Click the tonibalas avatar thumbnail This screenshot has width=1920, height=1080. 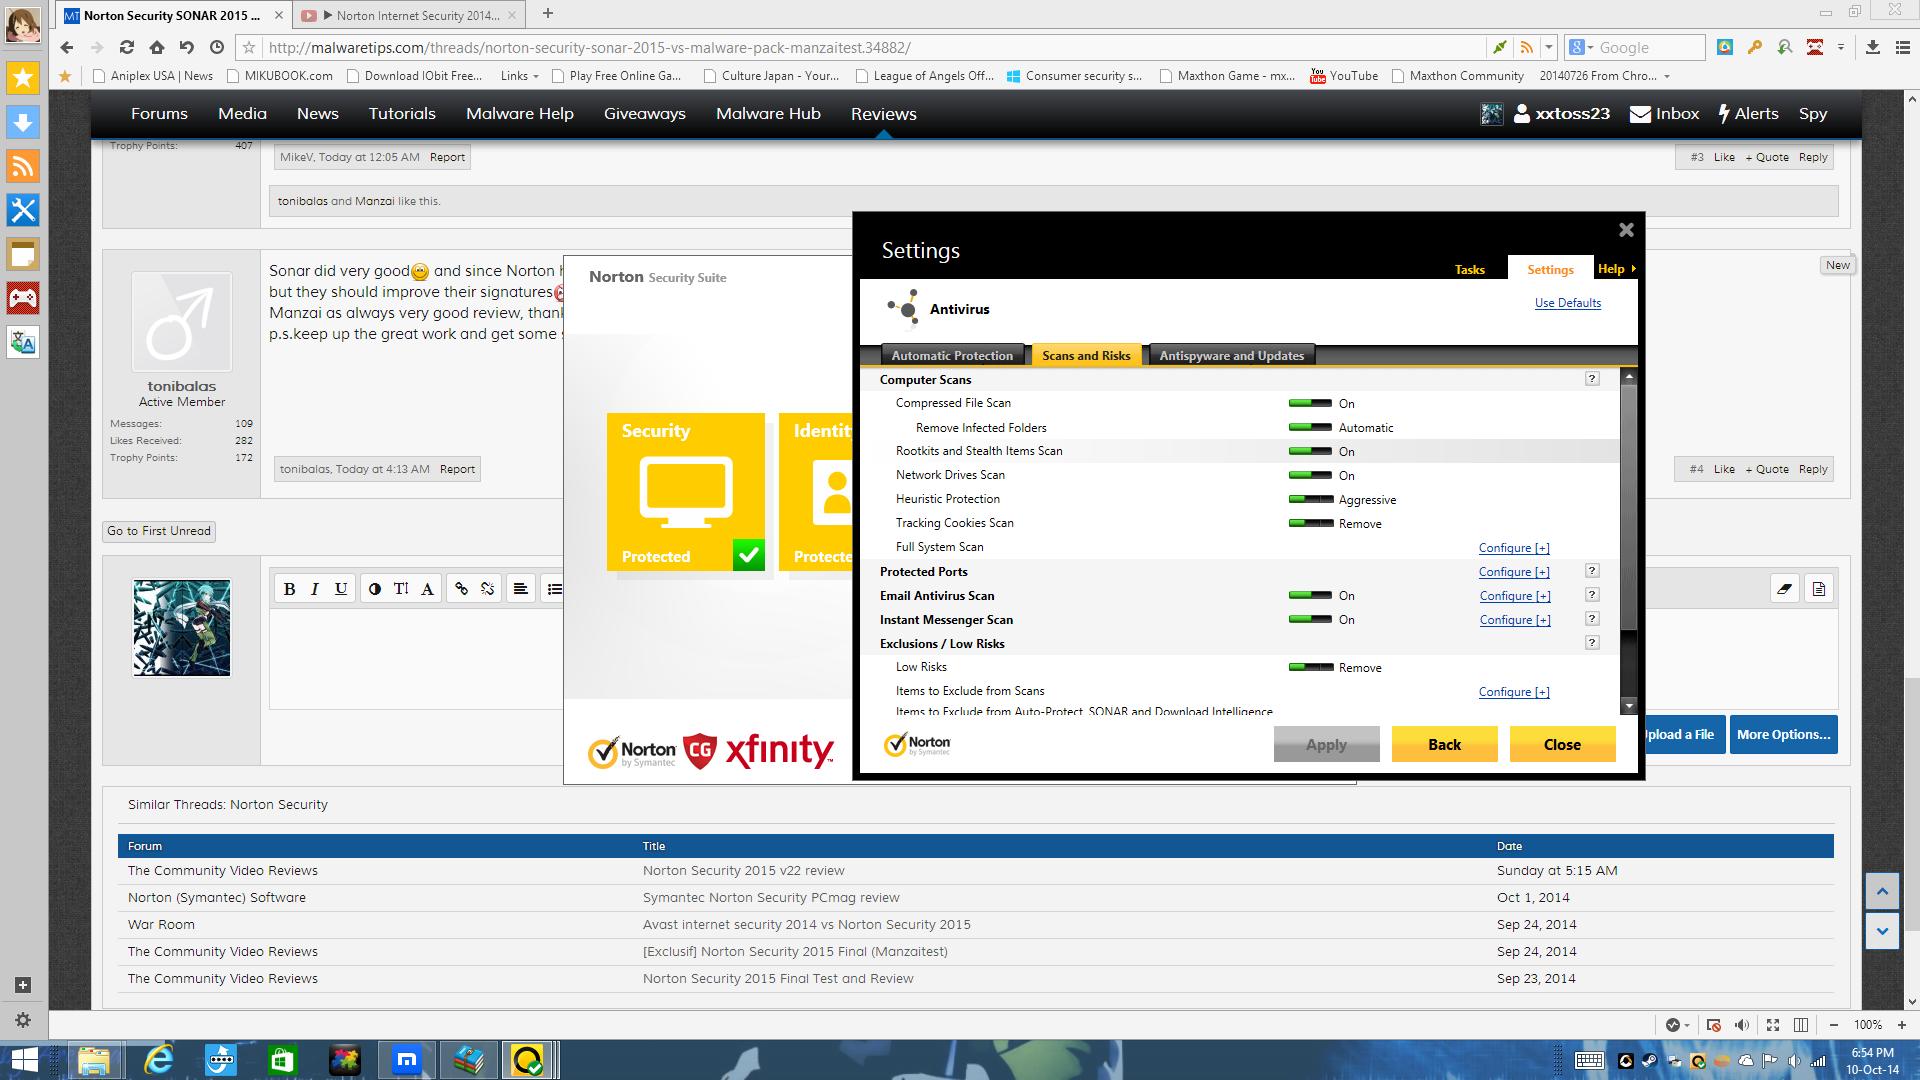point(182,322)
